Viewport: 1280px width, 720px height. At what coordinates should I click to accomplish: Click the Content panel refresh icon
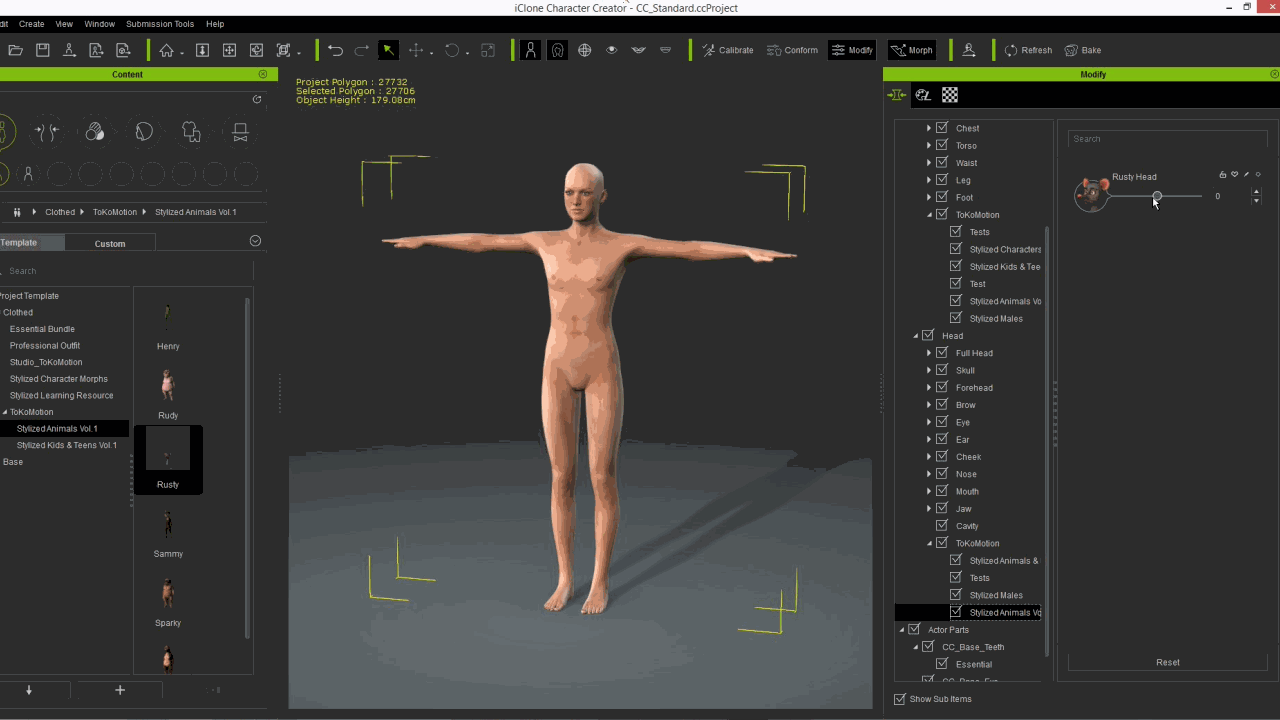(257, 99)
